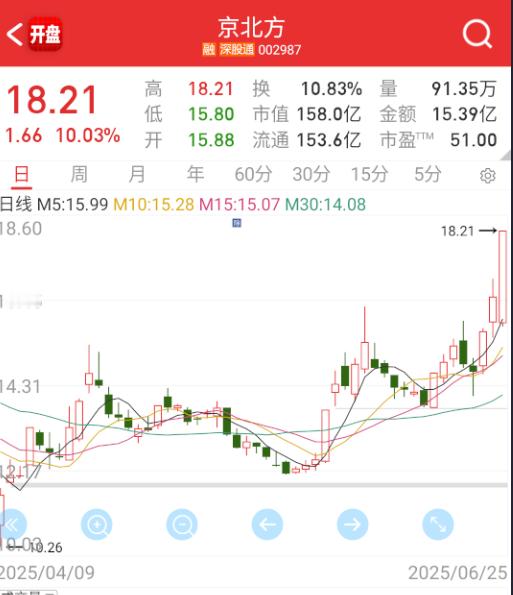Tap the zoom-in chart button

(x=97, y=525)
